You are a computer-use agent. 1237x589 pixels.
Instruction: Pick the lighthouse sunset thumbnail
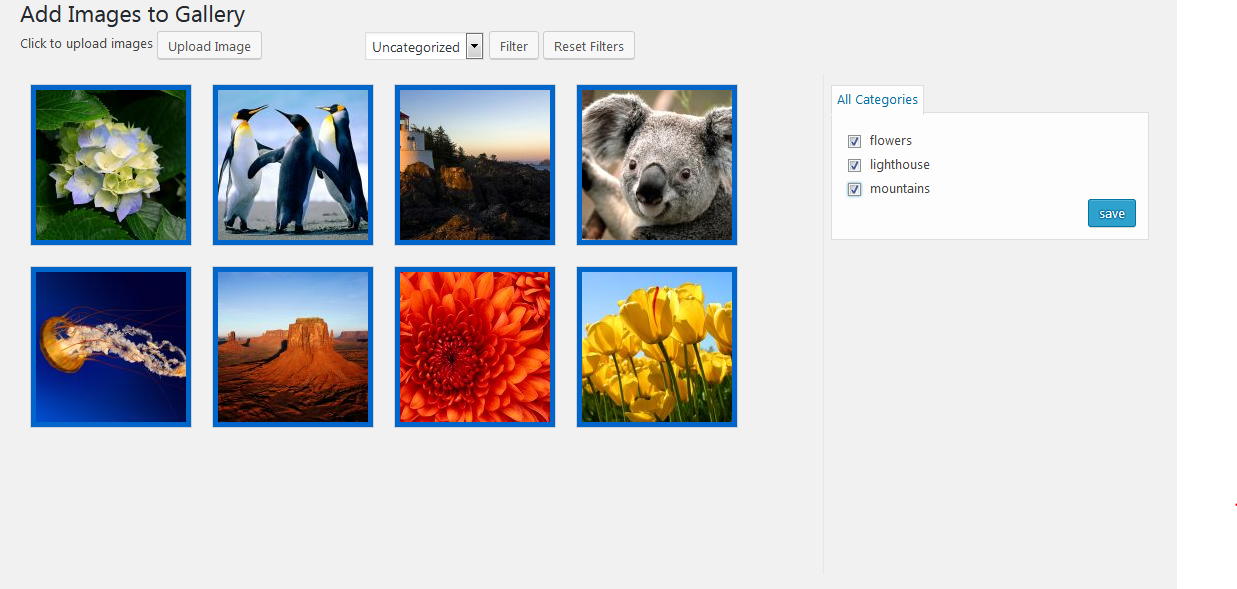click(475, 165)
